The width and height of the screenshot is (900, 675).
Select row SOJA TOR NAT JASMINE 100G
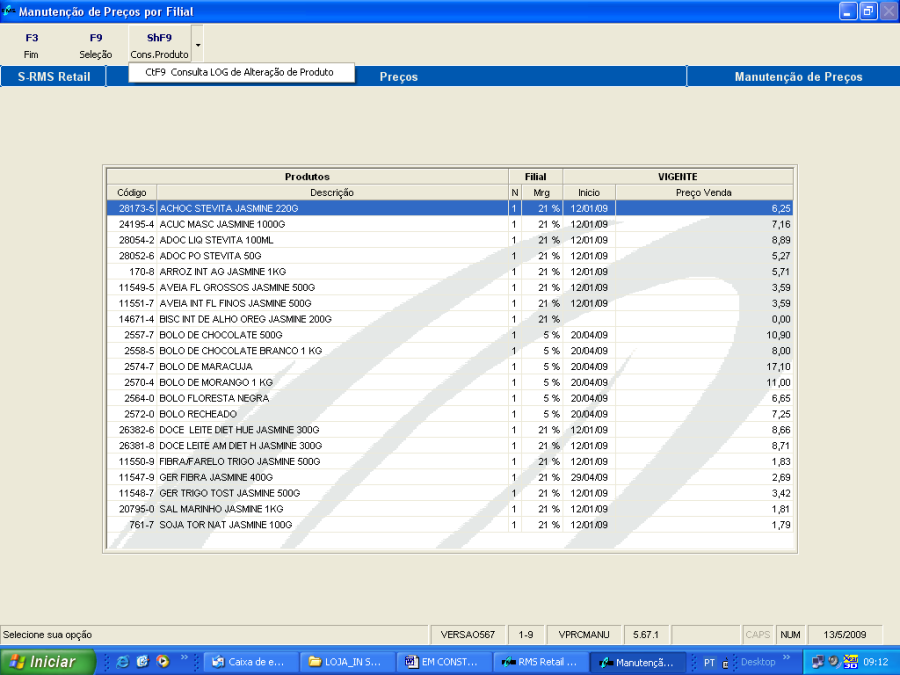450,525
